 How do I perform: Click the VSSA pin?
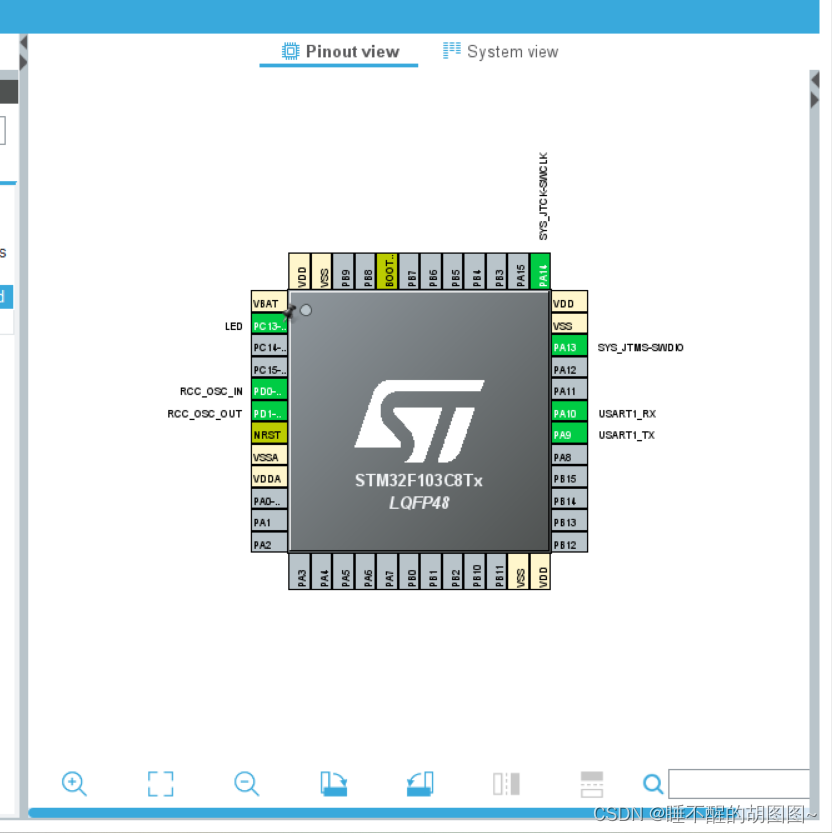[x=269, y=456]
